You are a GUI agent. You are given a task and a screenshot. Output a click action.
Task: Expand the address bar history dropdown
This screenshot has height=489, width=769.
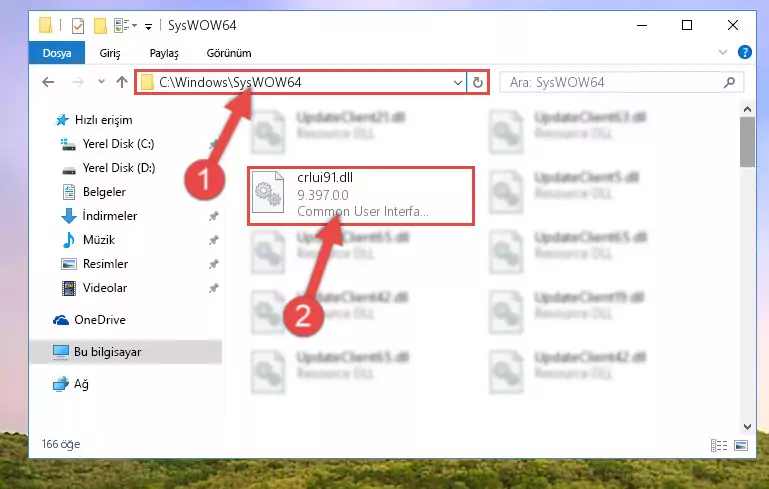click(458, 82)
